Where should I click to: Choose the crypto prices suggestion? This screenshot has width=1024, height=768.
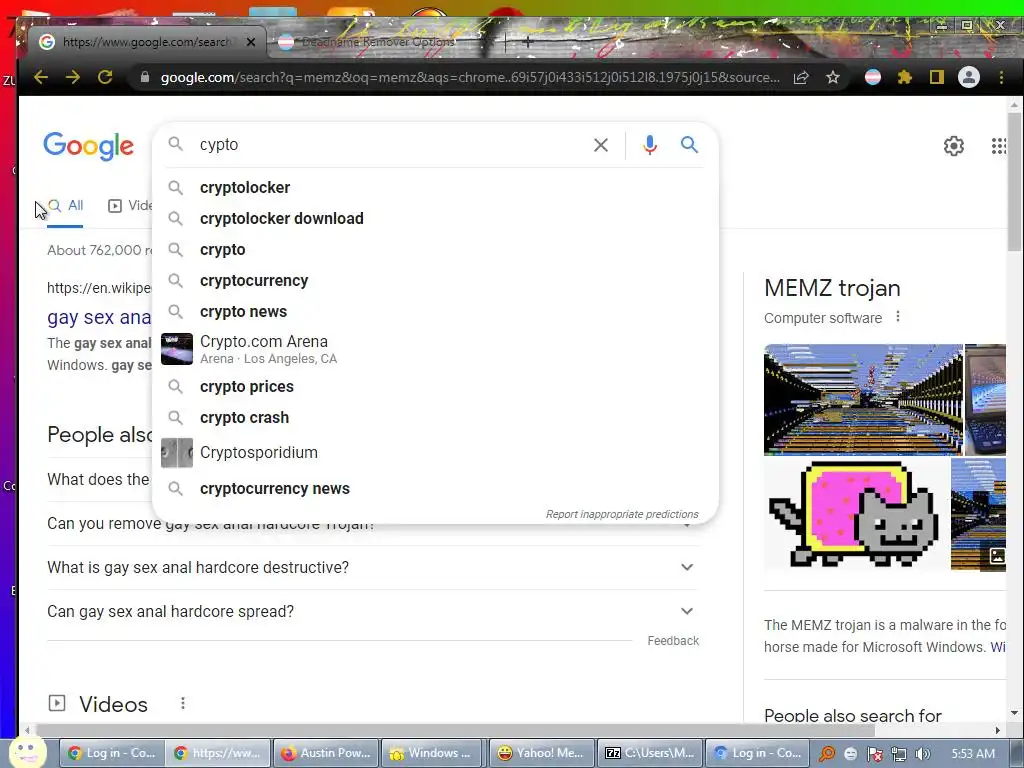click(435, 387)
